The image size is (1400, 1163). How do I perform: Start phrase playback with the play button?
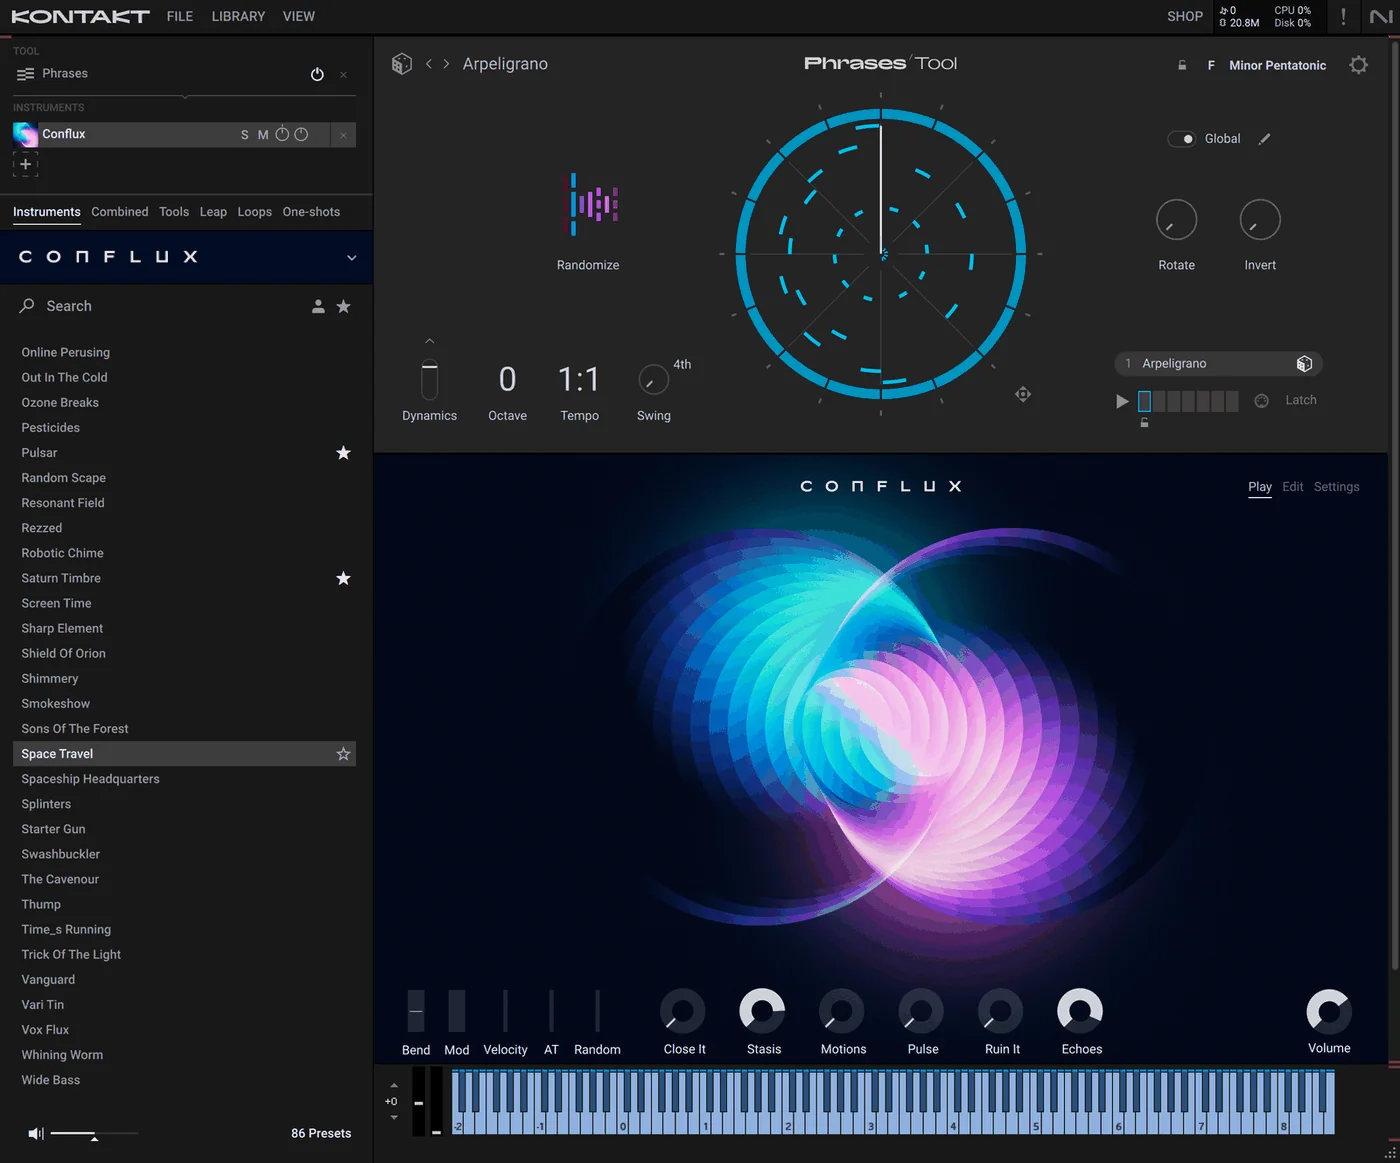click(1122, 401)
